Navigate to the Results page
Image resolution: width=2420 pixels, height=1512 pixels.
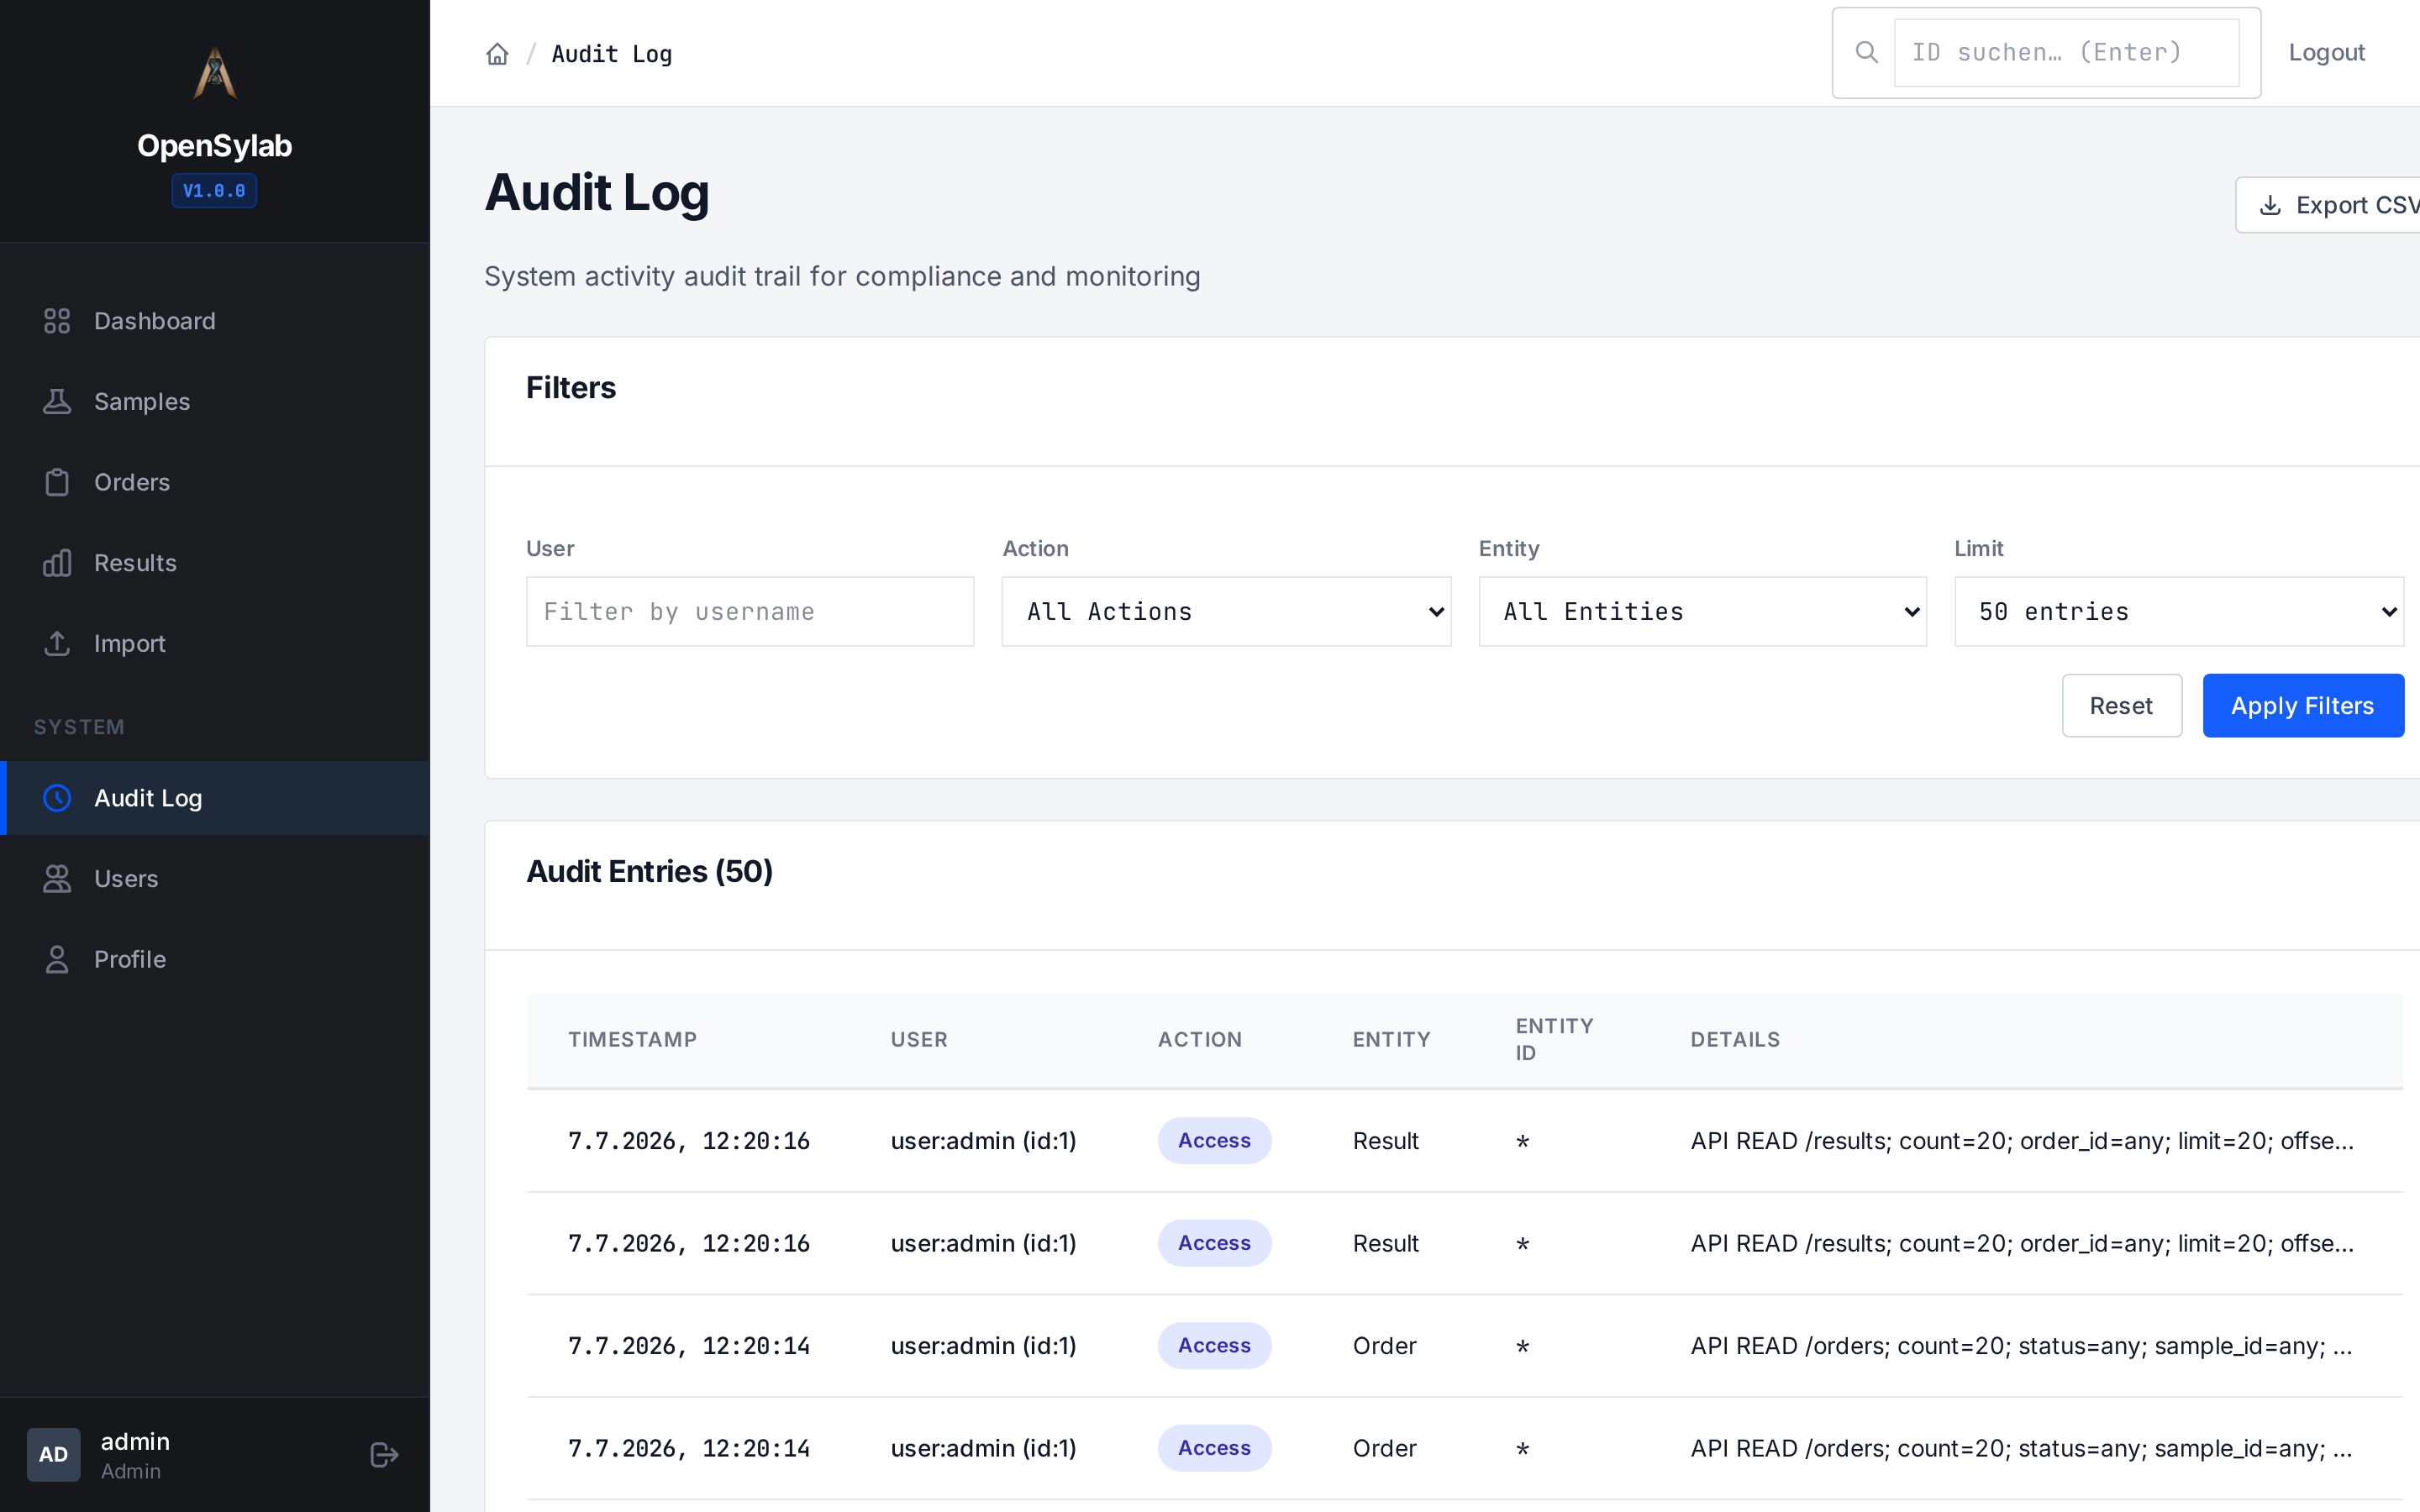pos(215,563)
